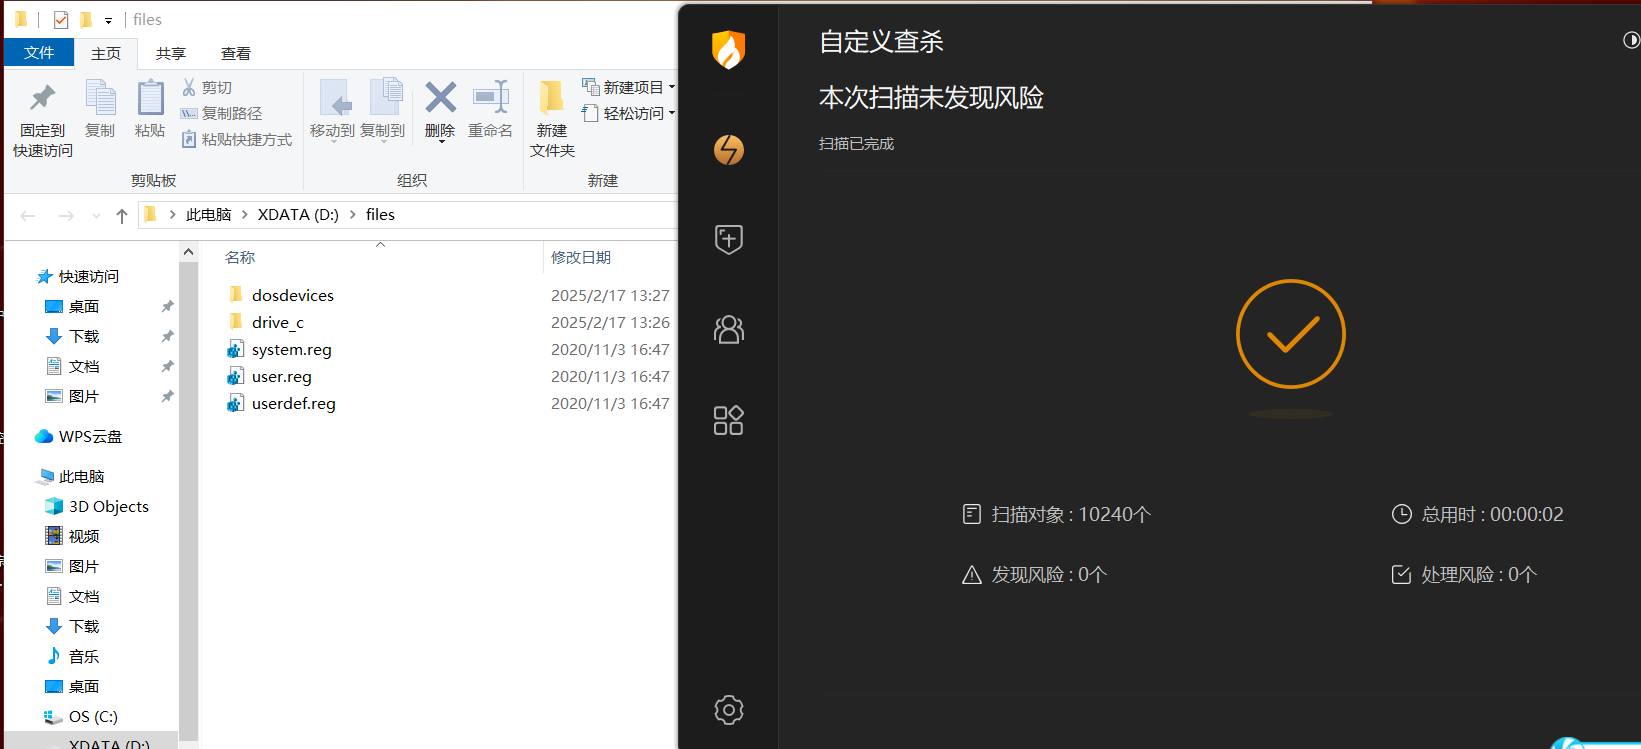Open quick access toolbar customize dropdown
This screenshot has width=1641, height=749.
coord(108,20)
